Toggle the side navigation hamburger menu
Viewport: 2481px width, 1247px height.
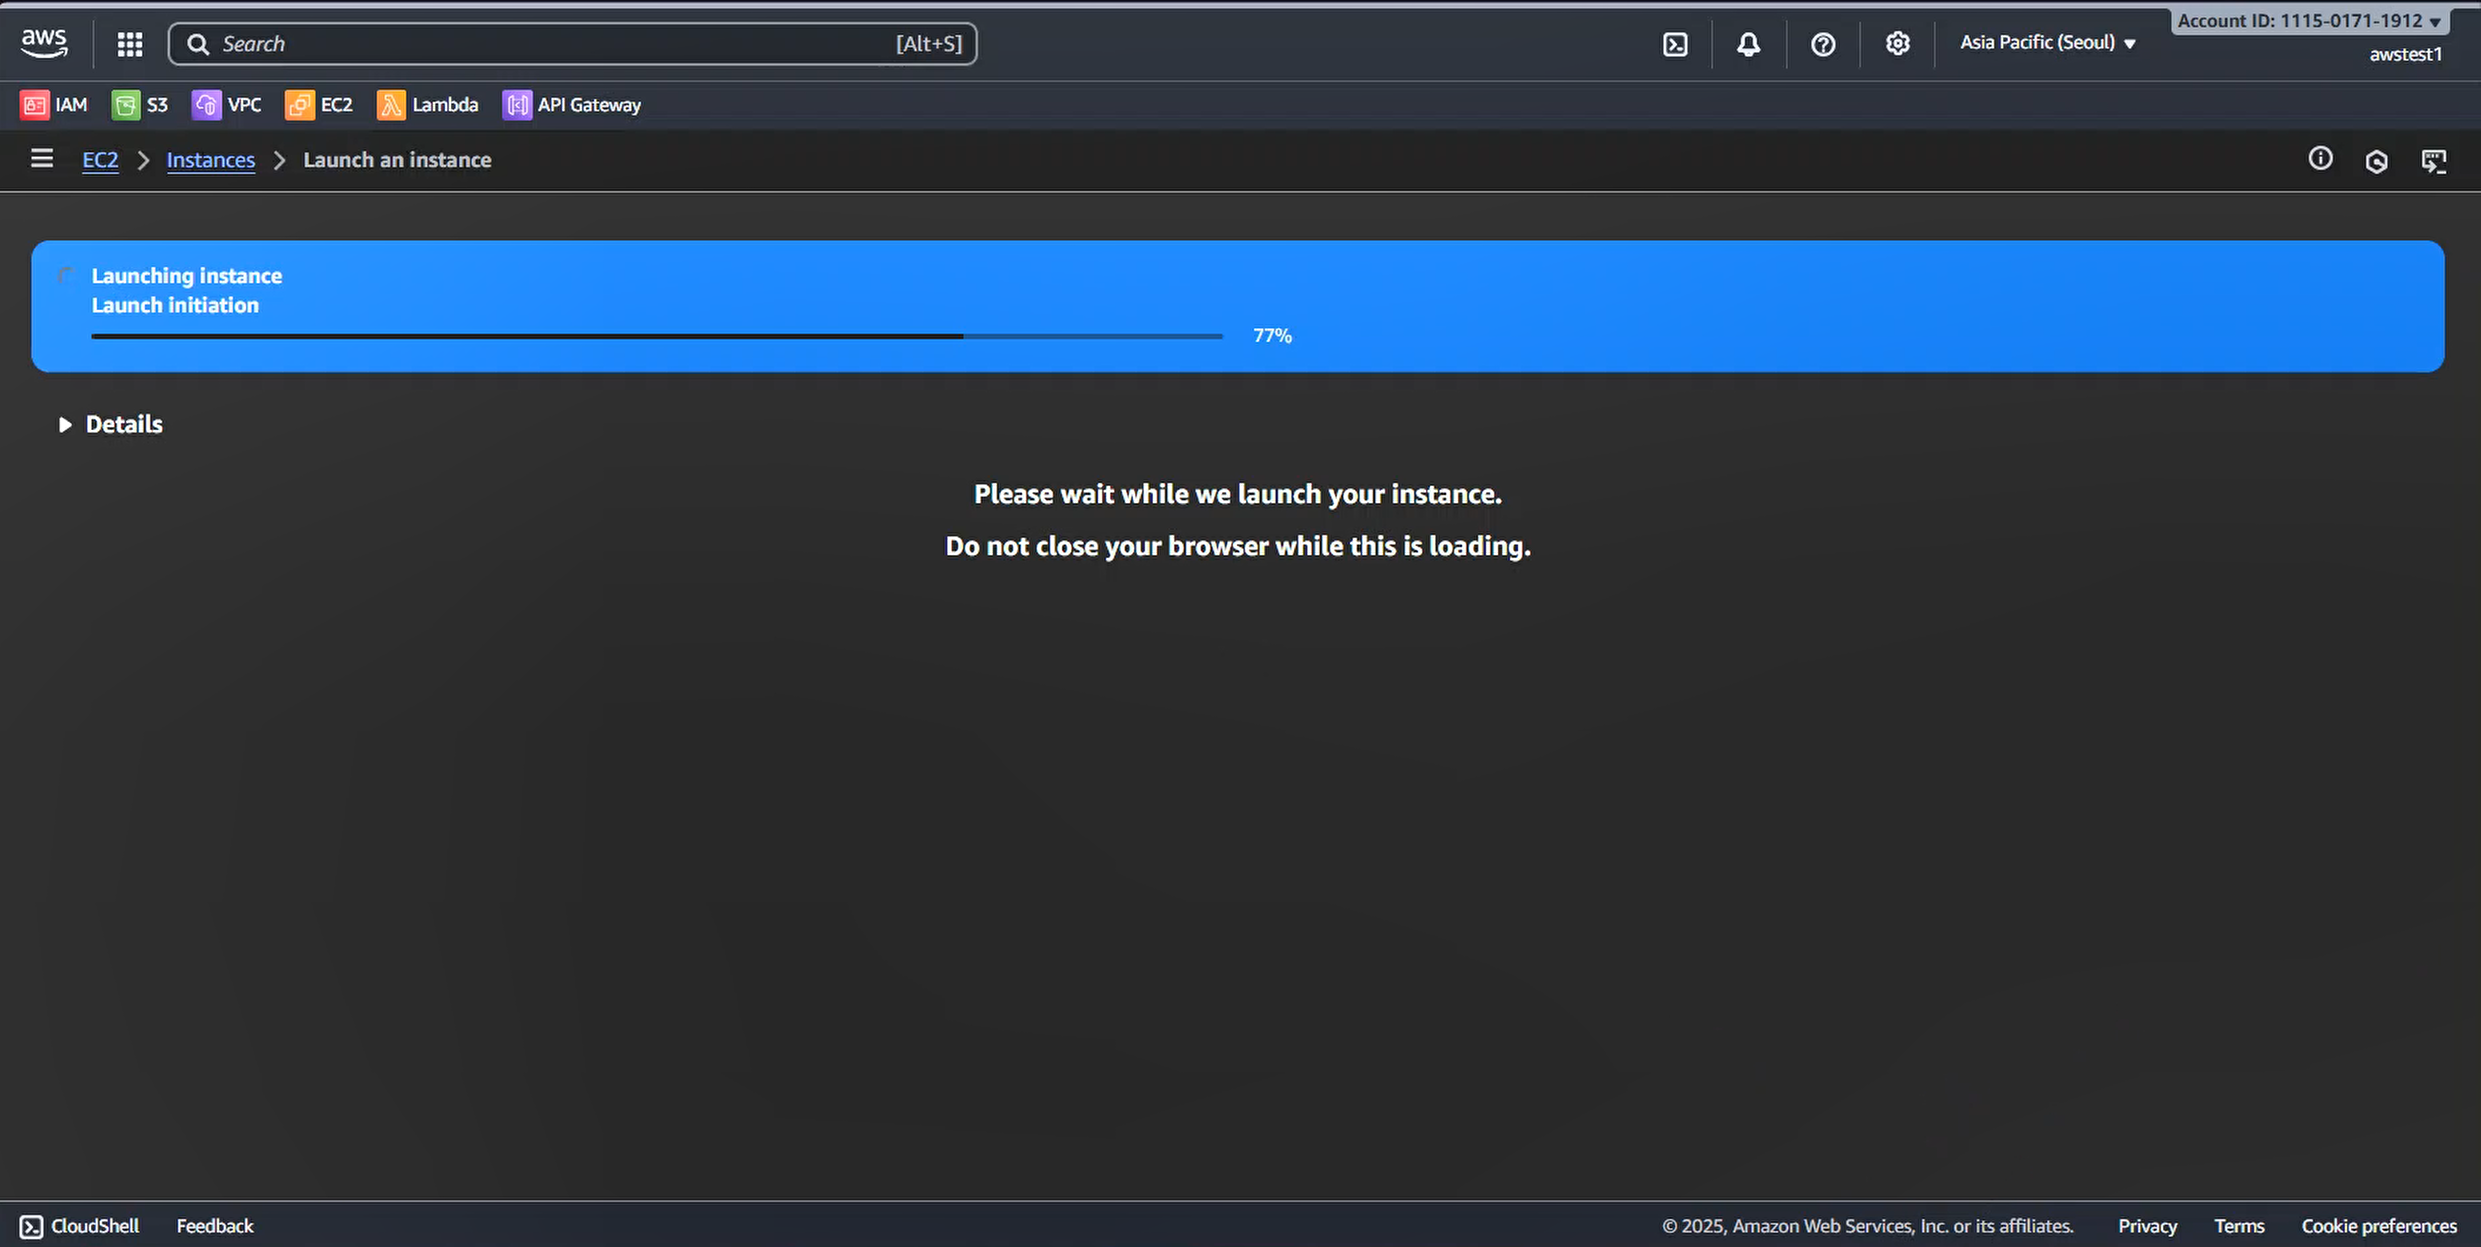pyautogui.click(x=42, y=159)
